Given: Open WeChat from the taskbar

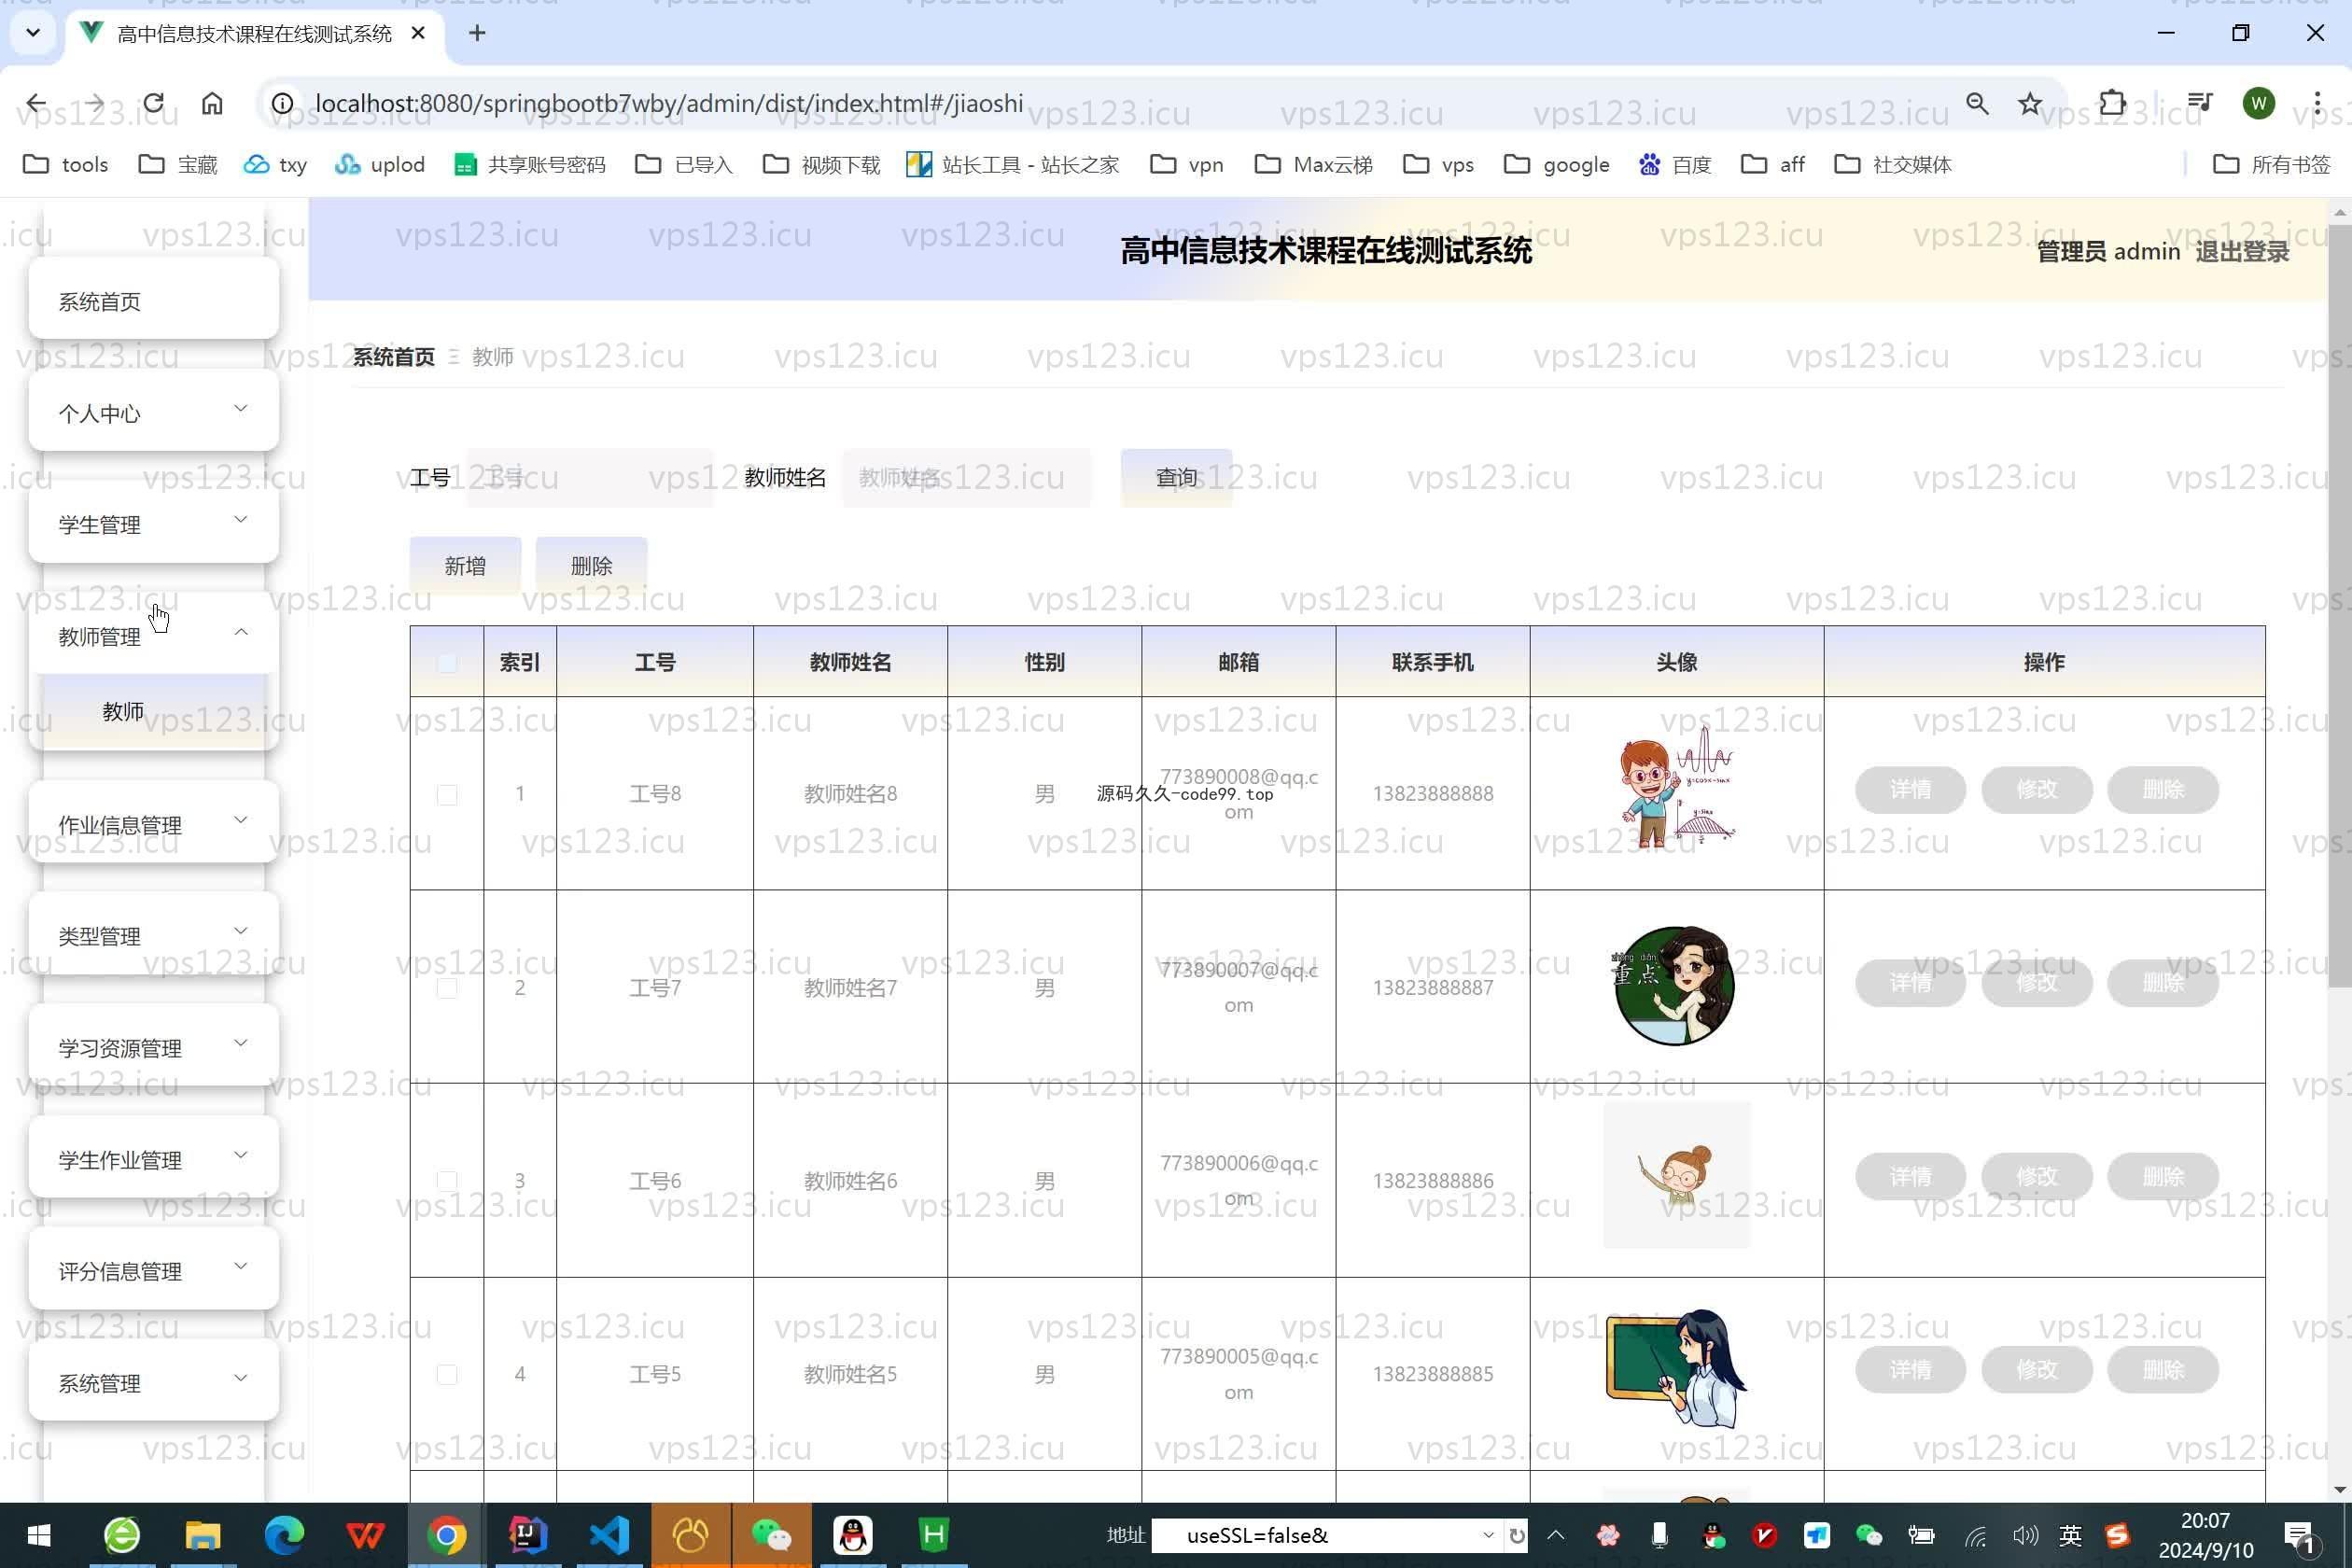Looking at the screenshot, I should (771, 1534).
